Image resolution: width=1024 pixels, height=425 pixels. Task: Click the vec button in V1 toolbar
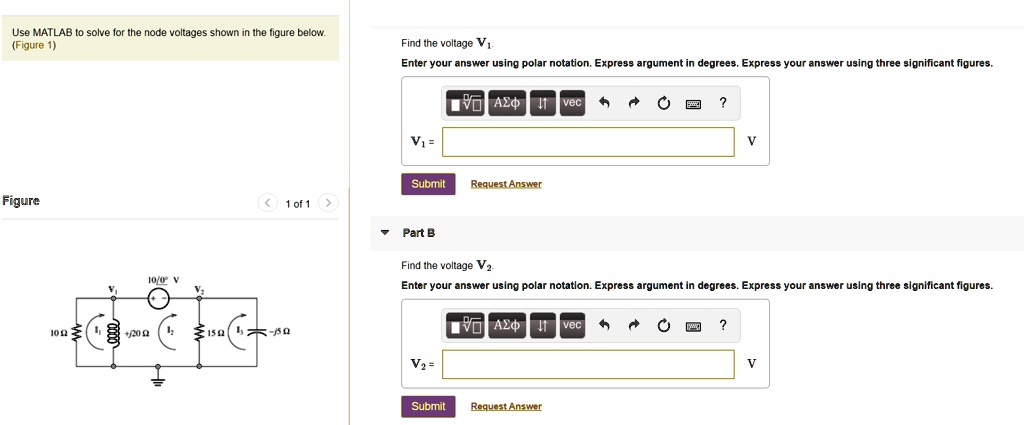[x=571, y=103]
